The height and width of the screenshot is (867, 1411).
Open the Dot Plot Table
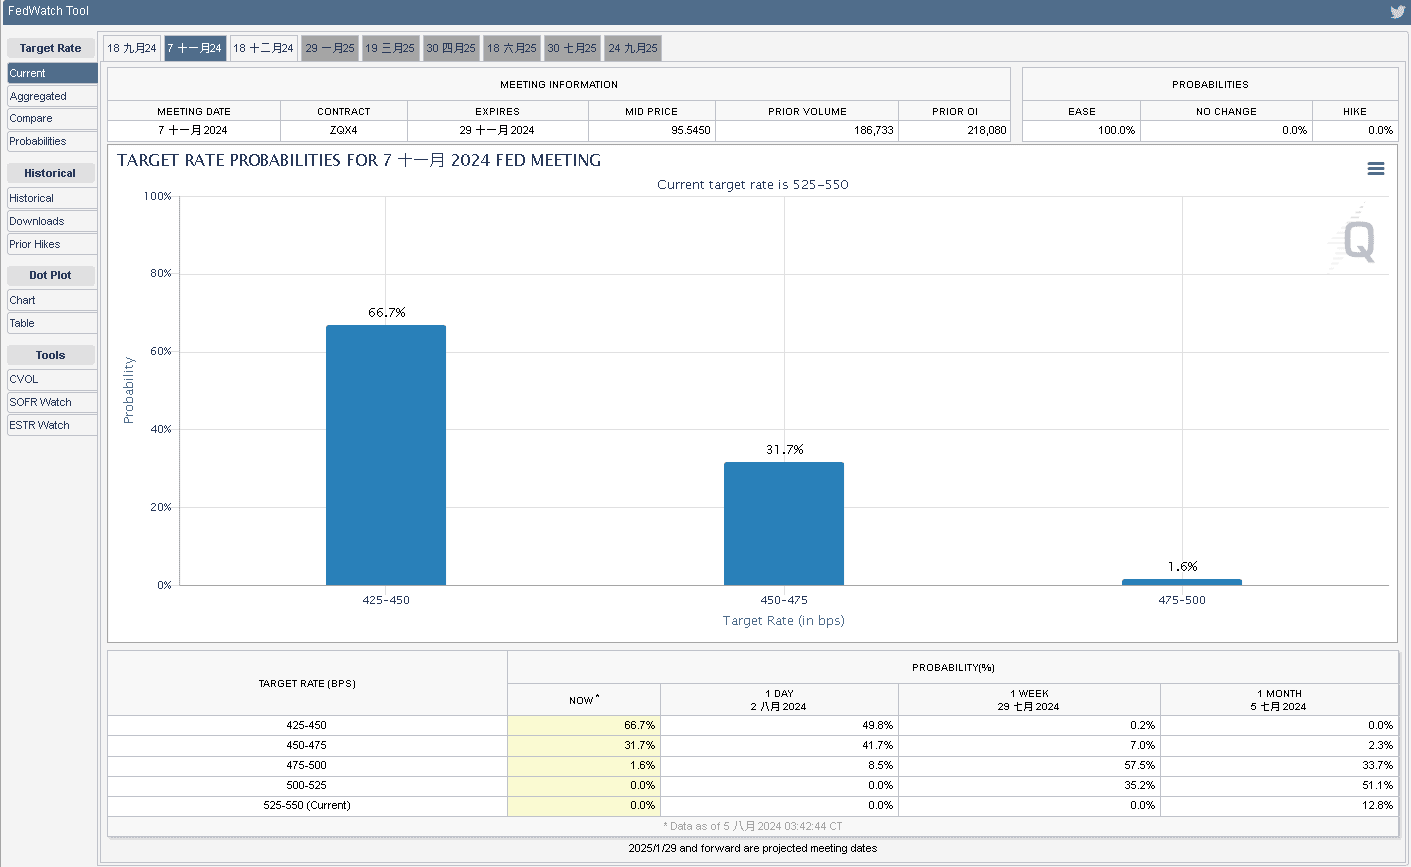[x=52, y=323]
